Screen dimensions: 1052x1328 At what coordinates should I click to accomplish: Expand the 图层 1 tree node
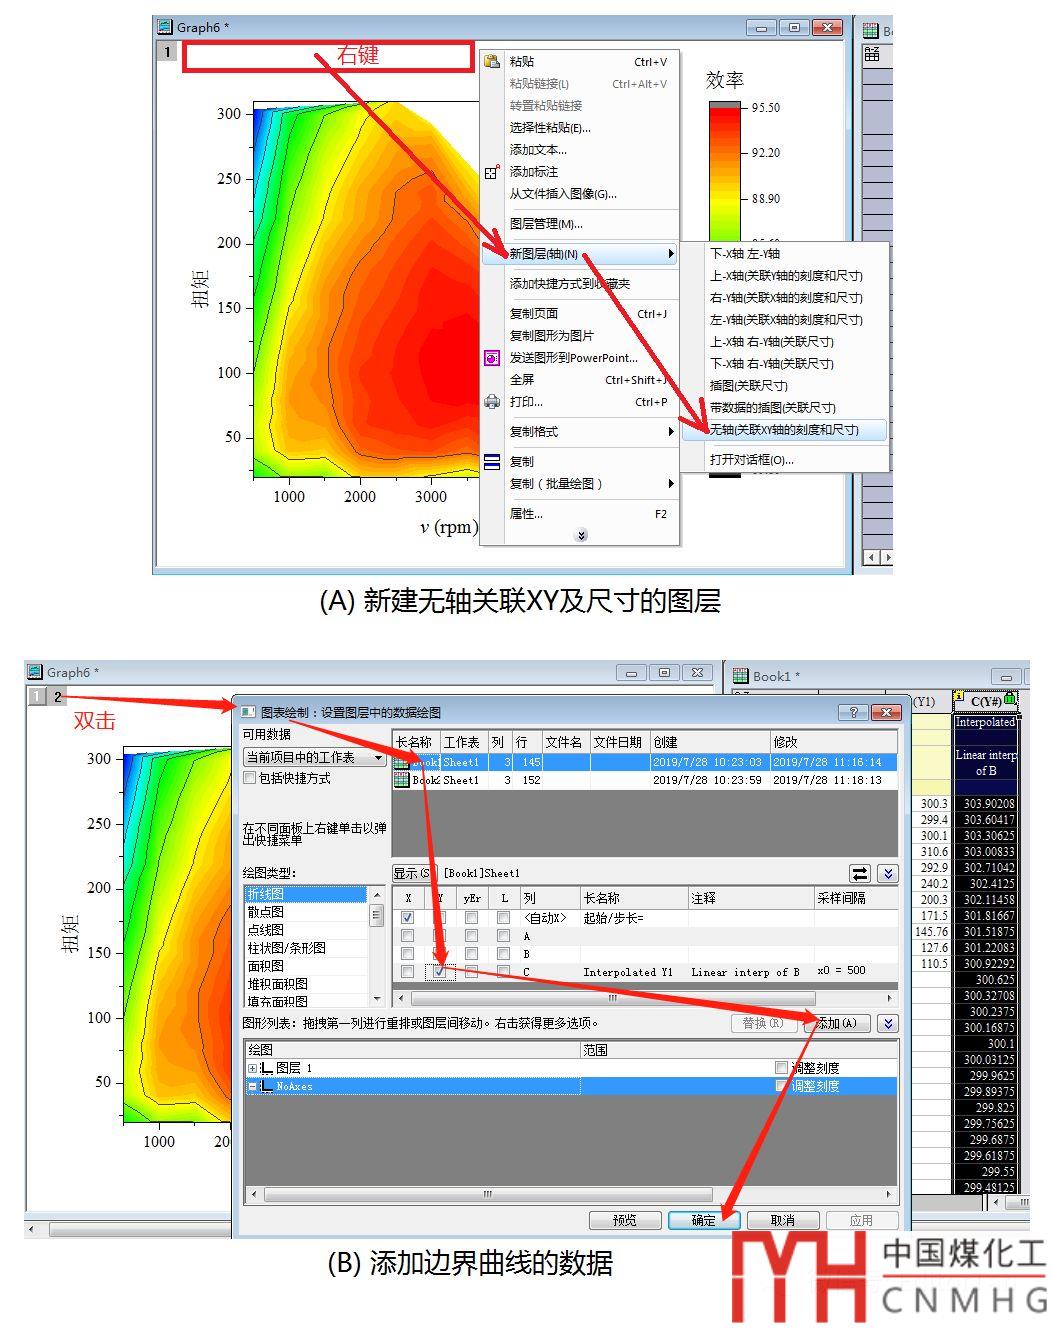253,1068
